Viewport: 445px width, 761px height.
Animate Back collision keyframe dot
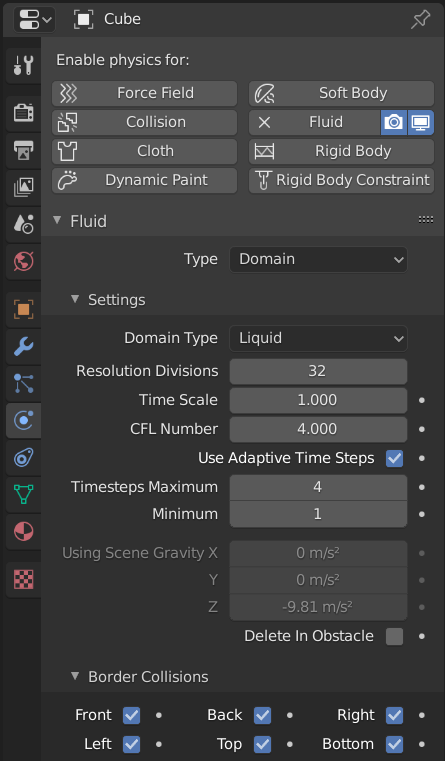290,715
